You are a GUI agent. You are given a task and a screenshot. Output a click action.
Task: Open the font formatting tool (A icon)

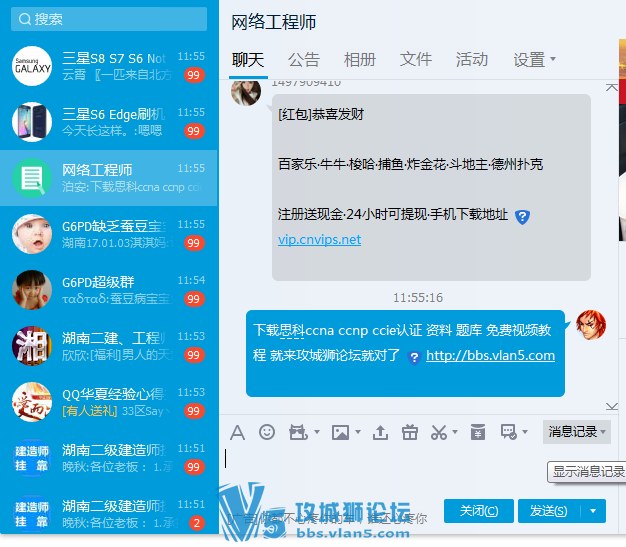[237, 432]
